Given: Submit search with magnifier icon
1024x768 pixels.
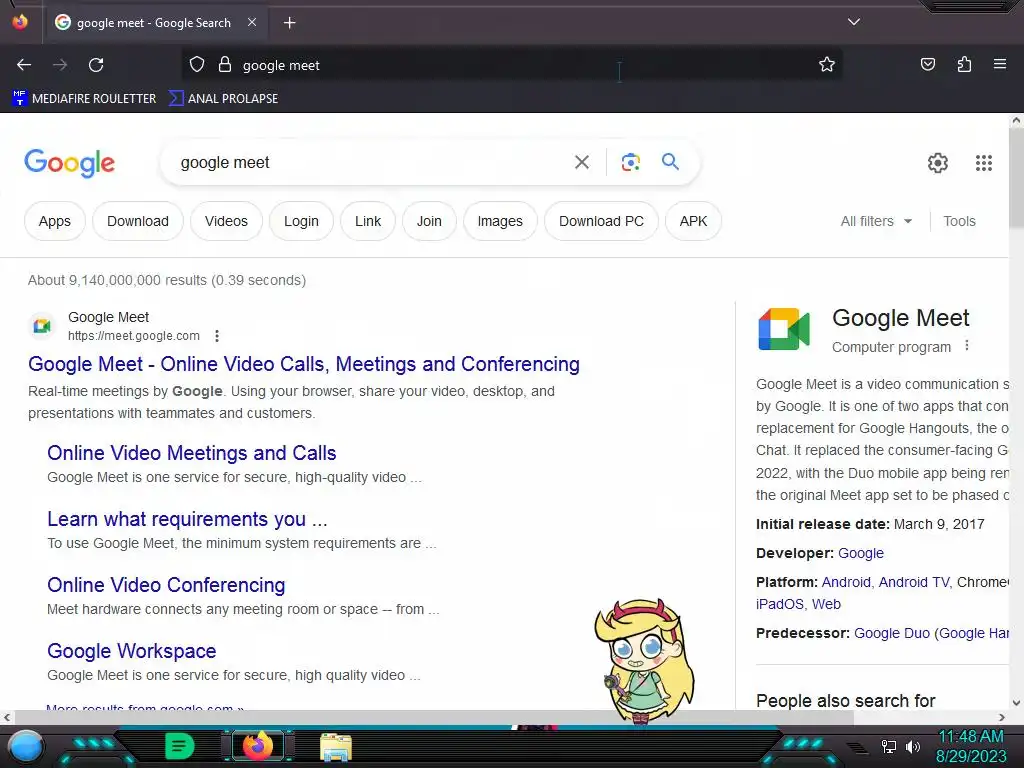Looking at the screenshot, I should [x=670, y=161].
